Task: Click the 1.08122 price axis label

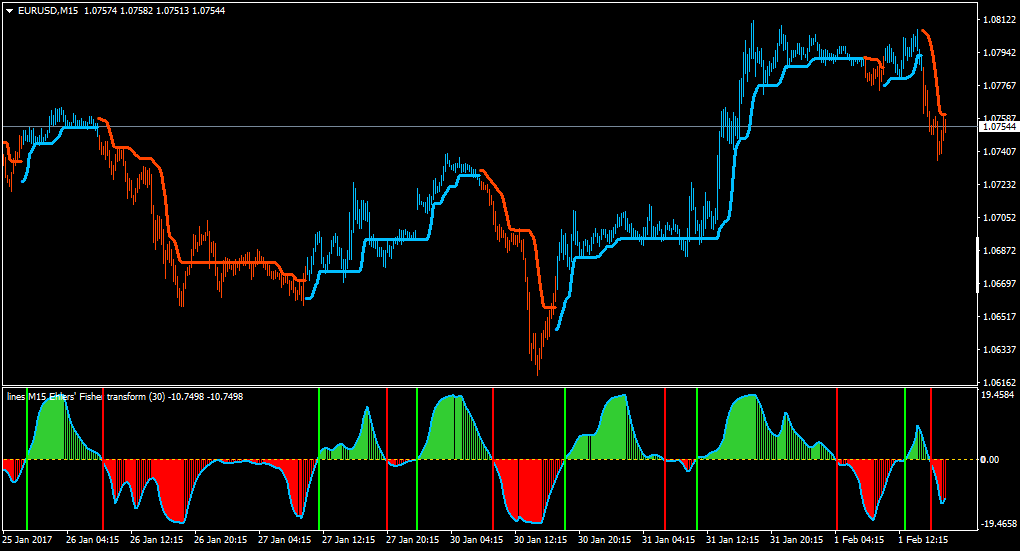Action: [x=999, y=20]
